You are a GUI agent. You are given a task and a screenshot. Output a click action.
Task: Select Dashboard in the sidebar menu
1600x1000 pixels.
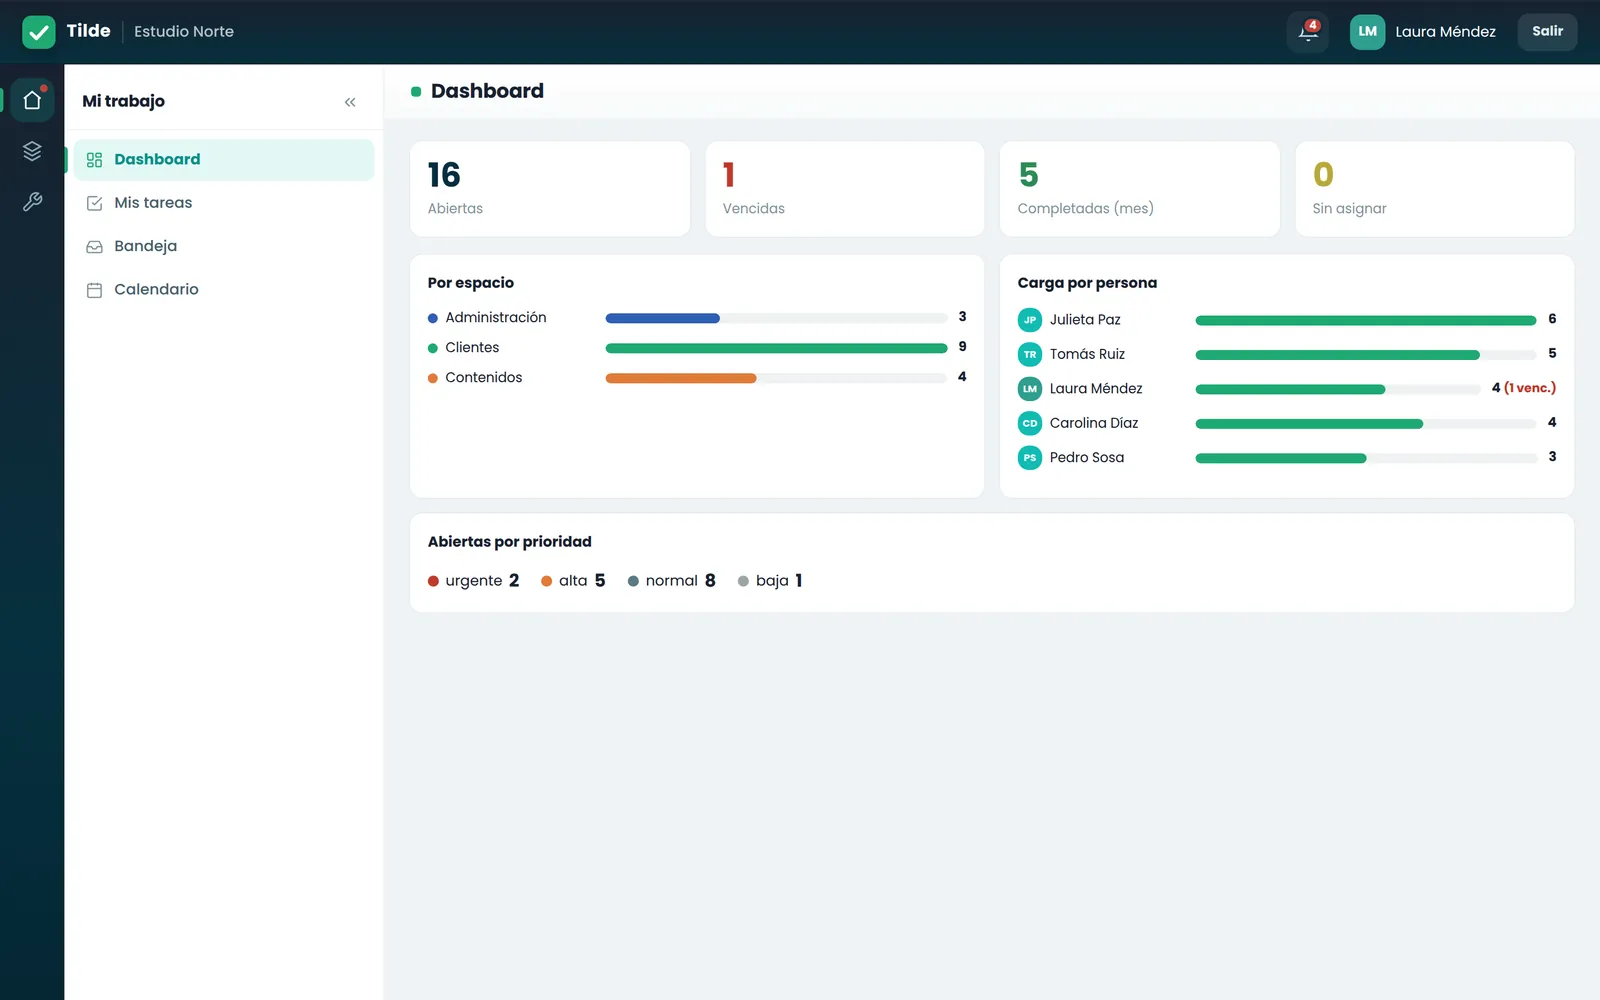click(x=224, y=160)
